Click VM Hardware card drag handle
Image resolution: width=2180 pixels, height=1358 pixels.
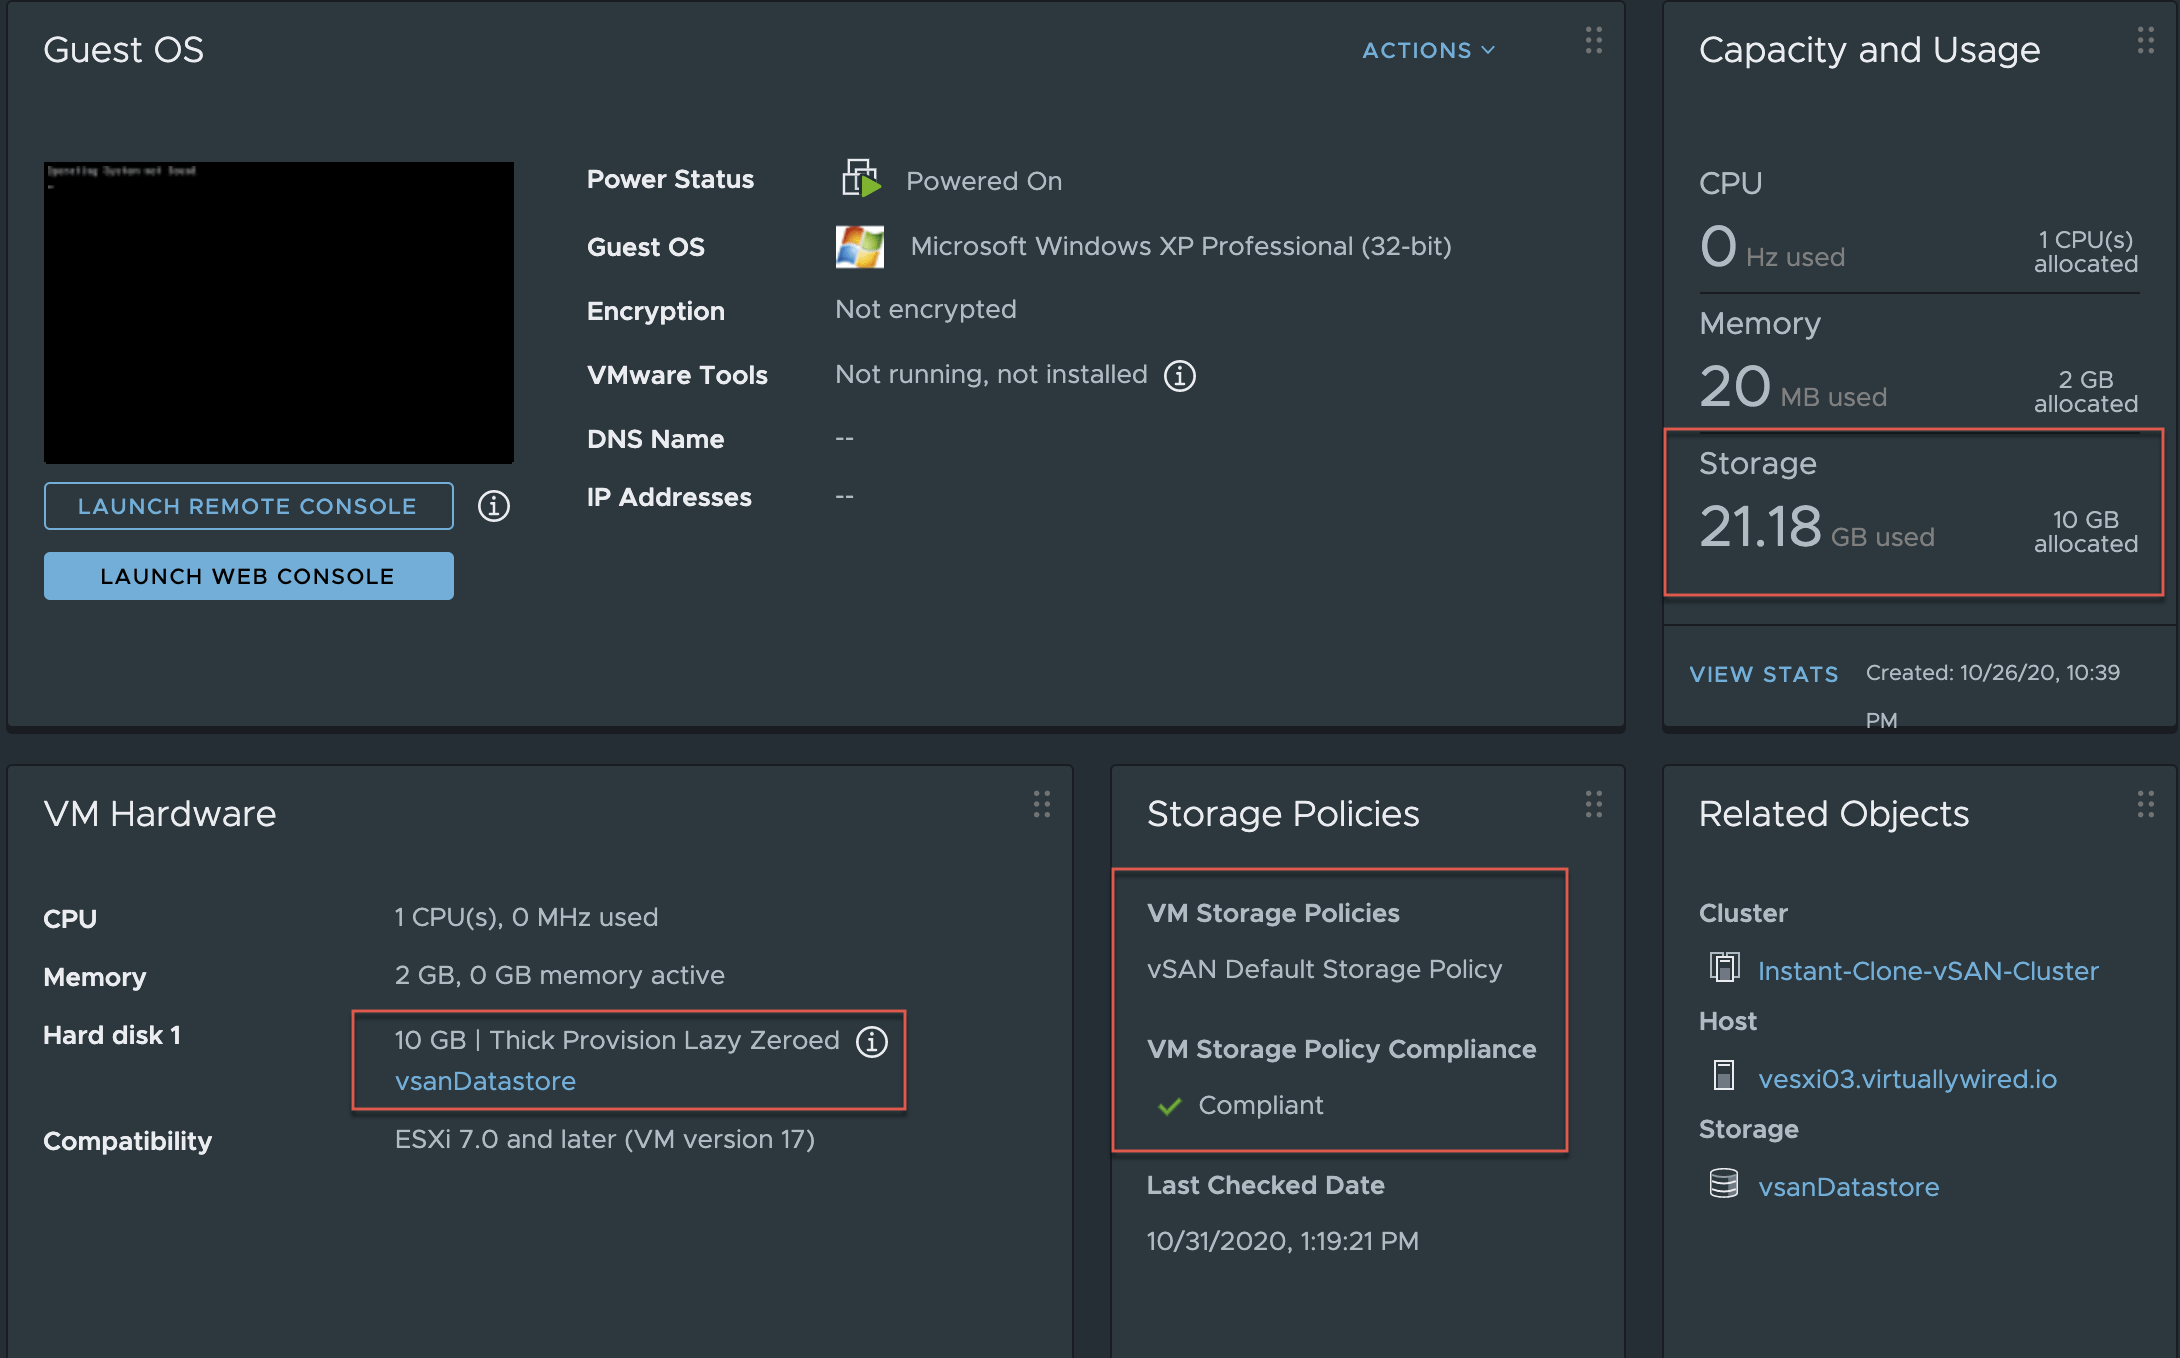1041,805
